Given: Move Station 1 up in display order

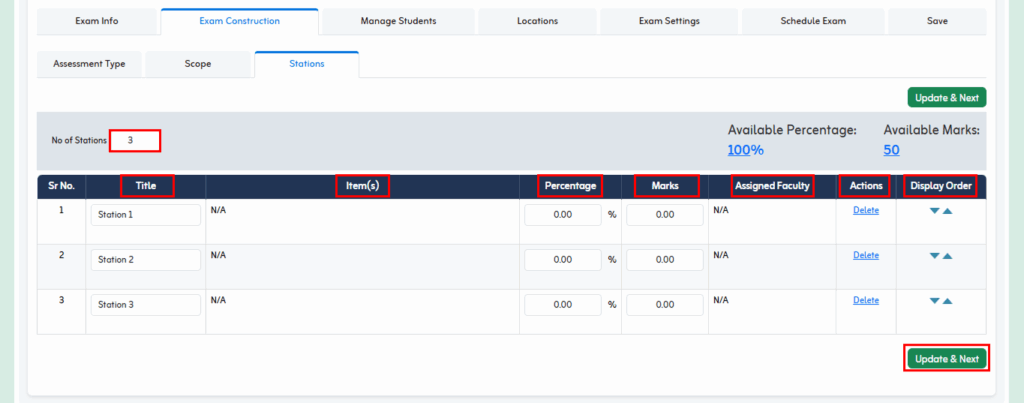Looking at the screenshot, I should click(x=948, y=211).
